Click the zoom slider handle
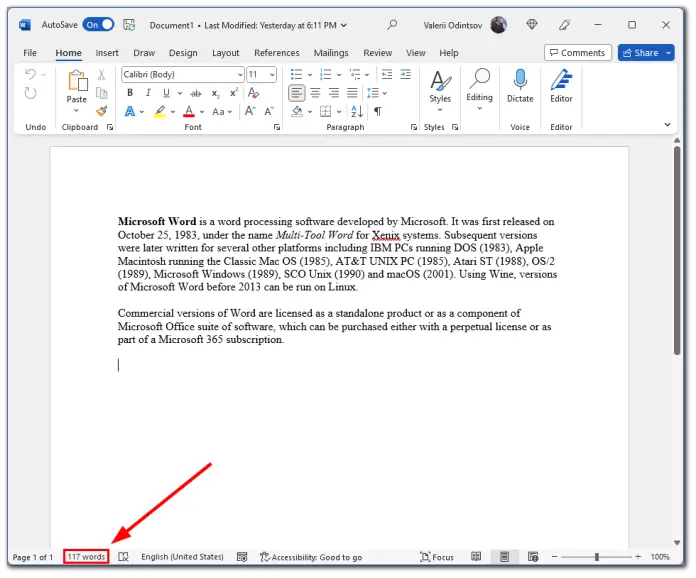Viewport: 696px width, 578px height. coord(597,557)
